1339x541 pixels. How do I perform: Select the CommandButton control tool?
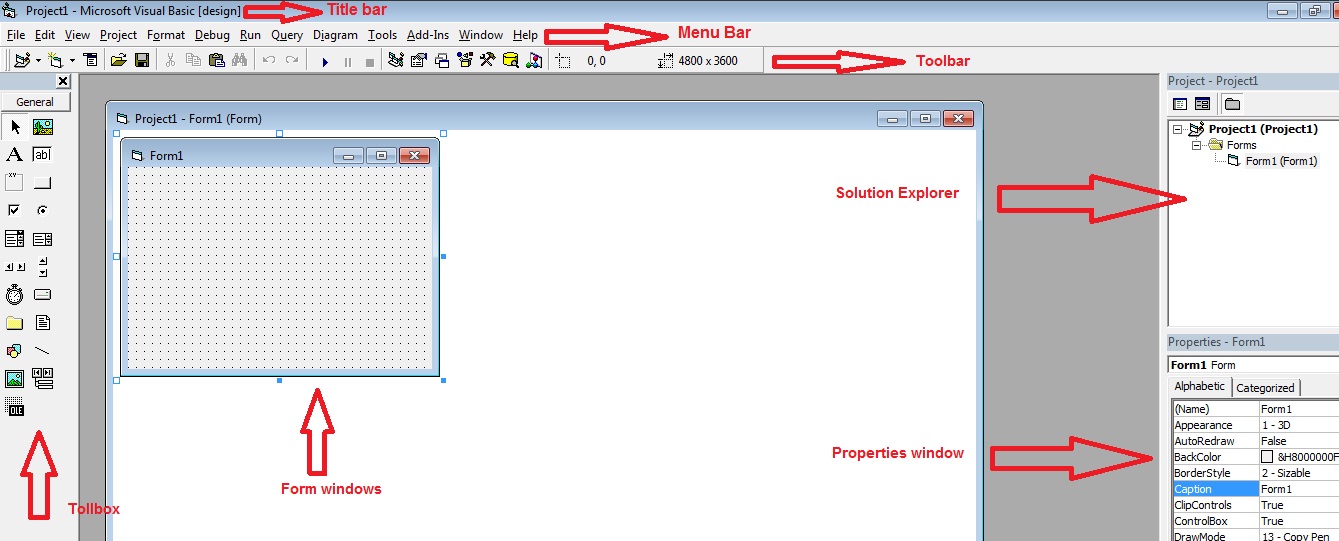43,182
